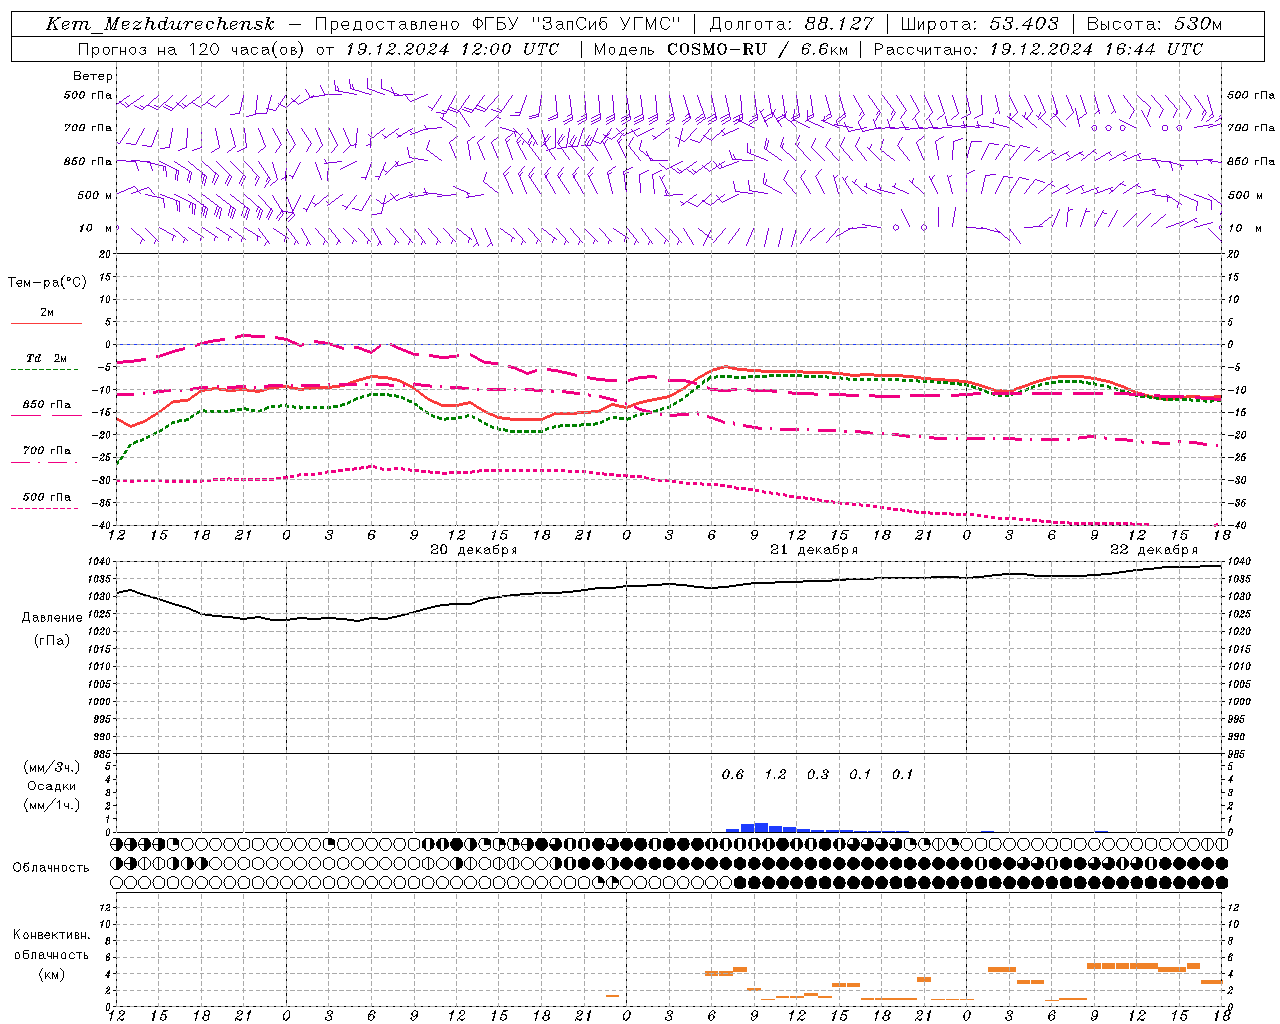Click the Конвективн. label

click(x=51, y=935)
